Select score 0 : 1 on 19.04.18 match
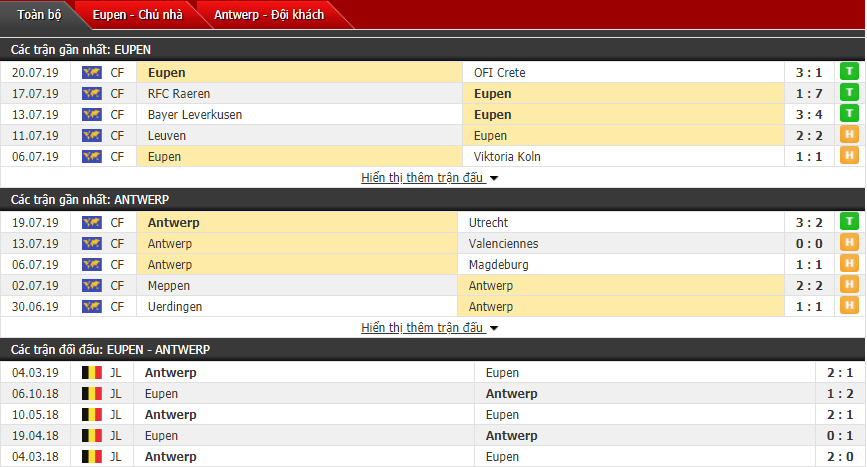This screenshot has height=467, width=867. [840, 435]
